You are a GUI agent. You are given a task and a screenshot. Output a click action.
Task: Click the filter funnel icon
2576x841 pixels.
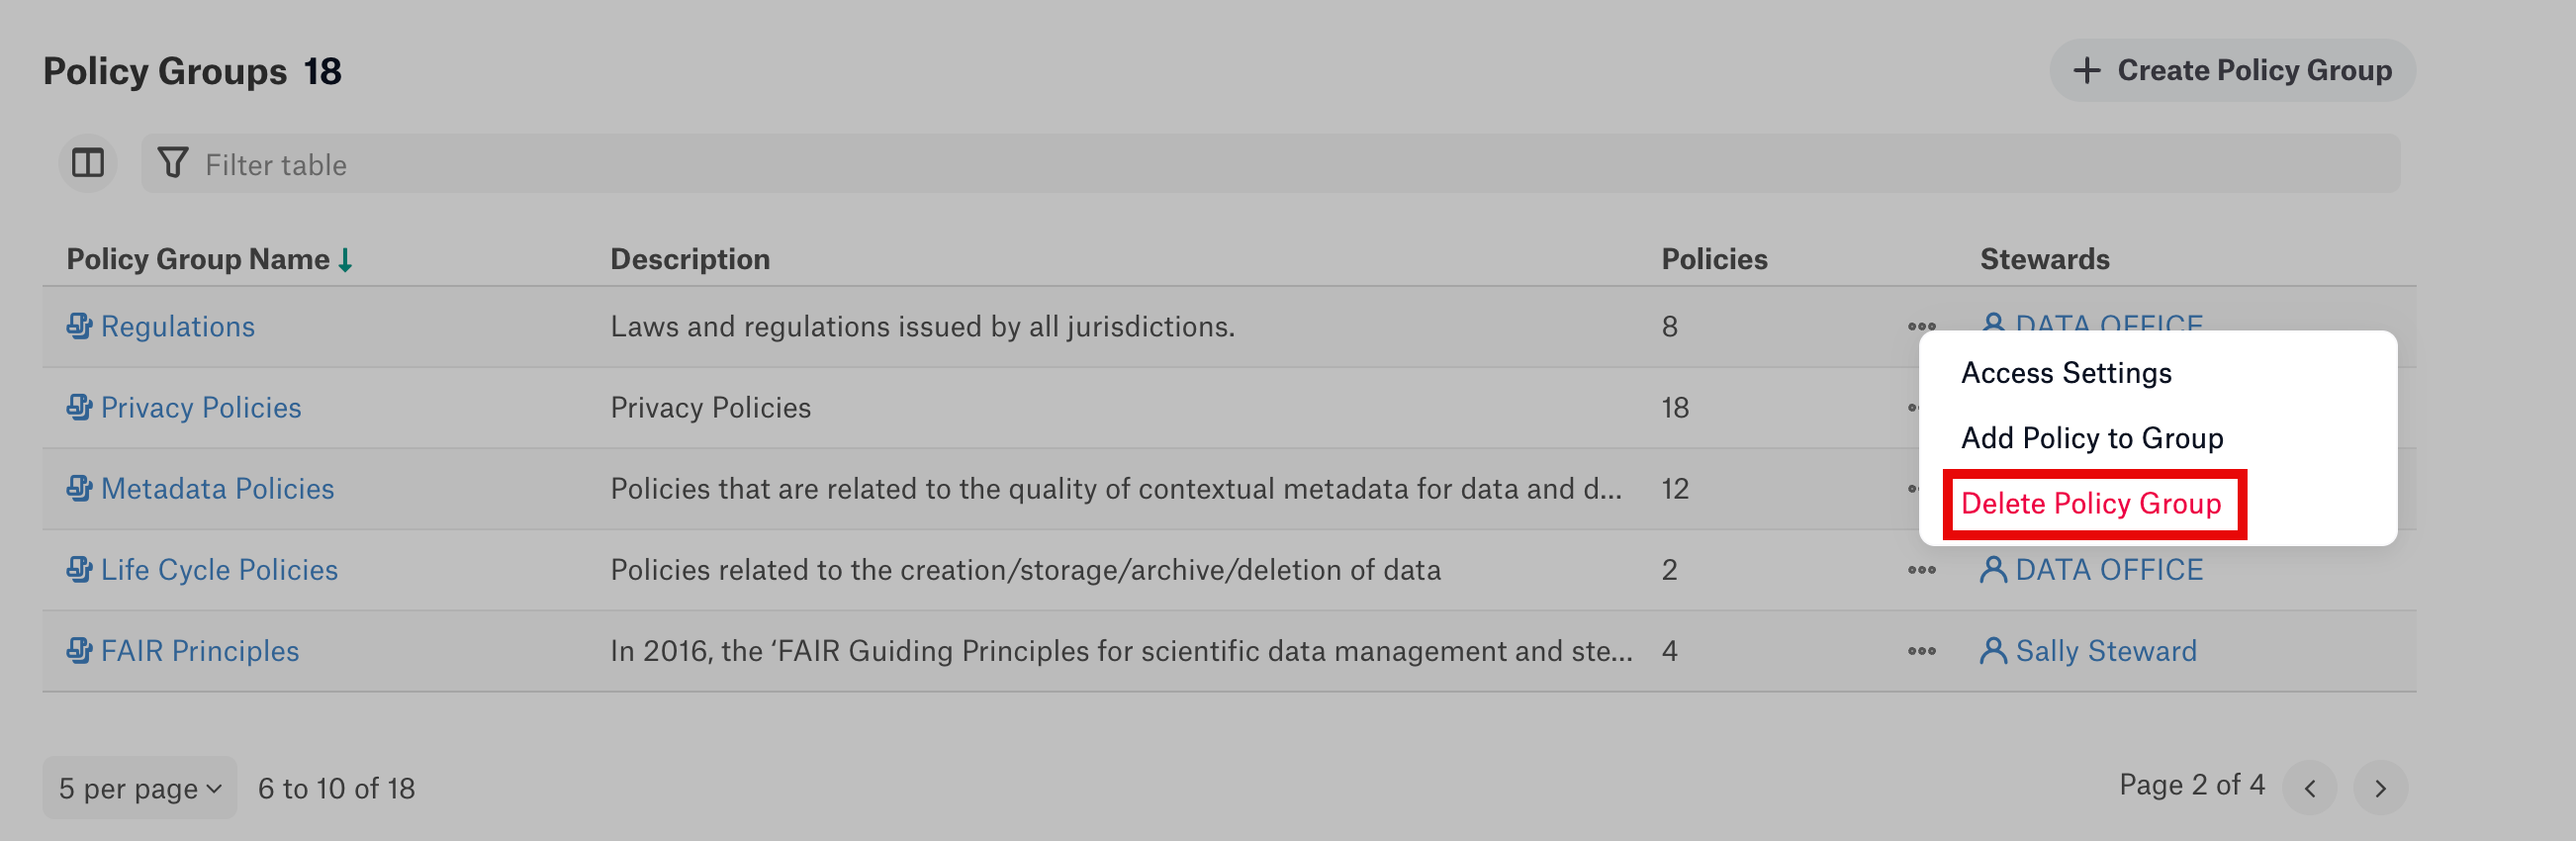pyautogui.click(x=173, y=163)
